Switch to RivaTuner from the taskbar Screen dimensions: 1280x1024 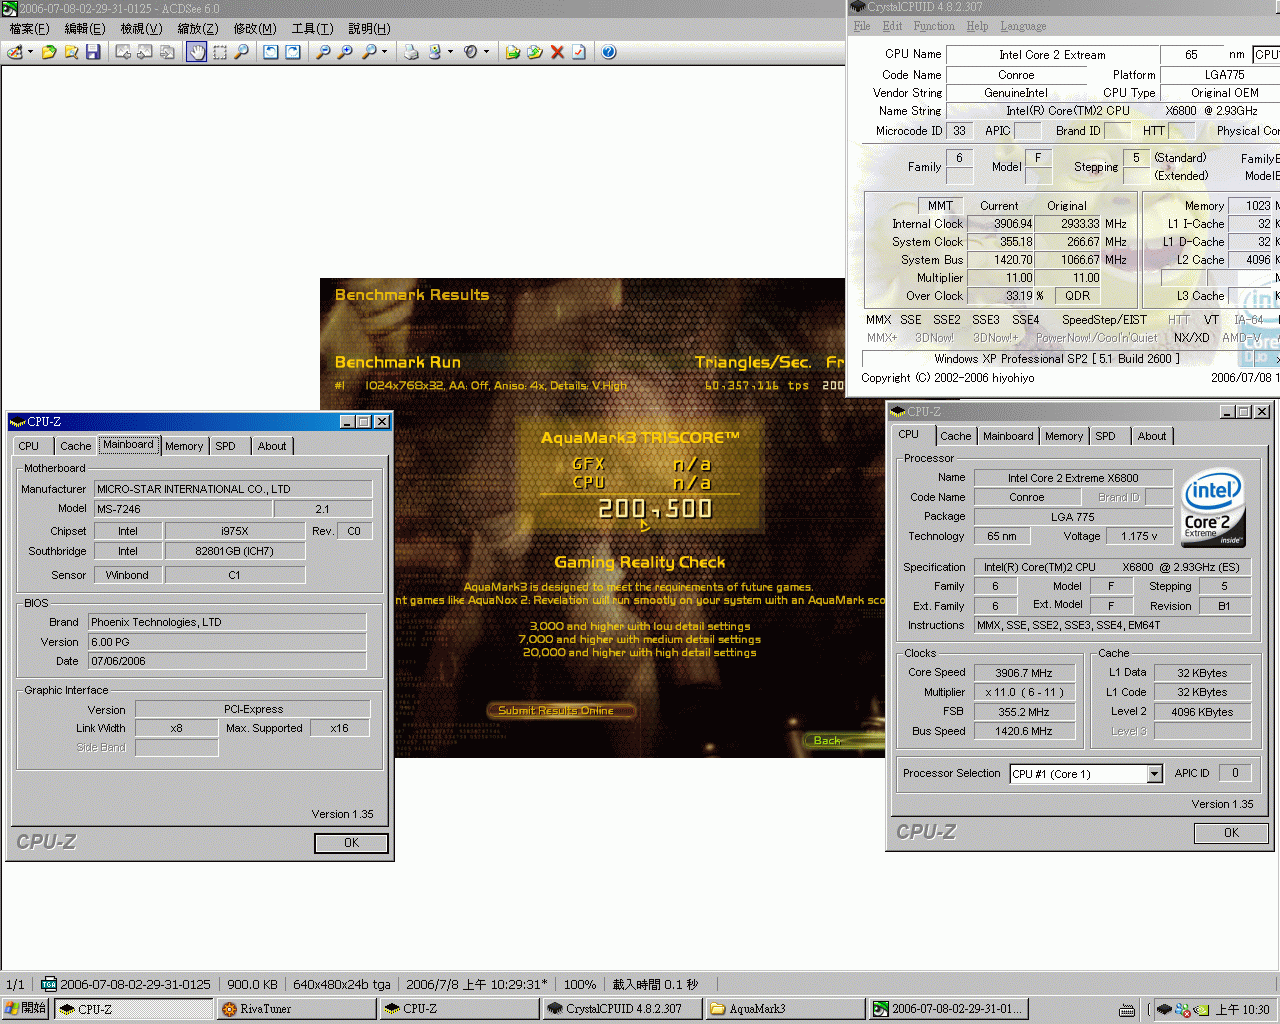click(296, 1009)
